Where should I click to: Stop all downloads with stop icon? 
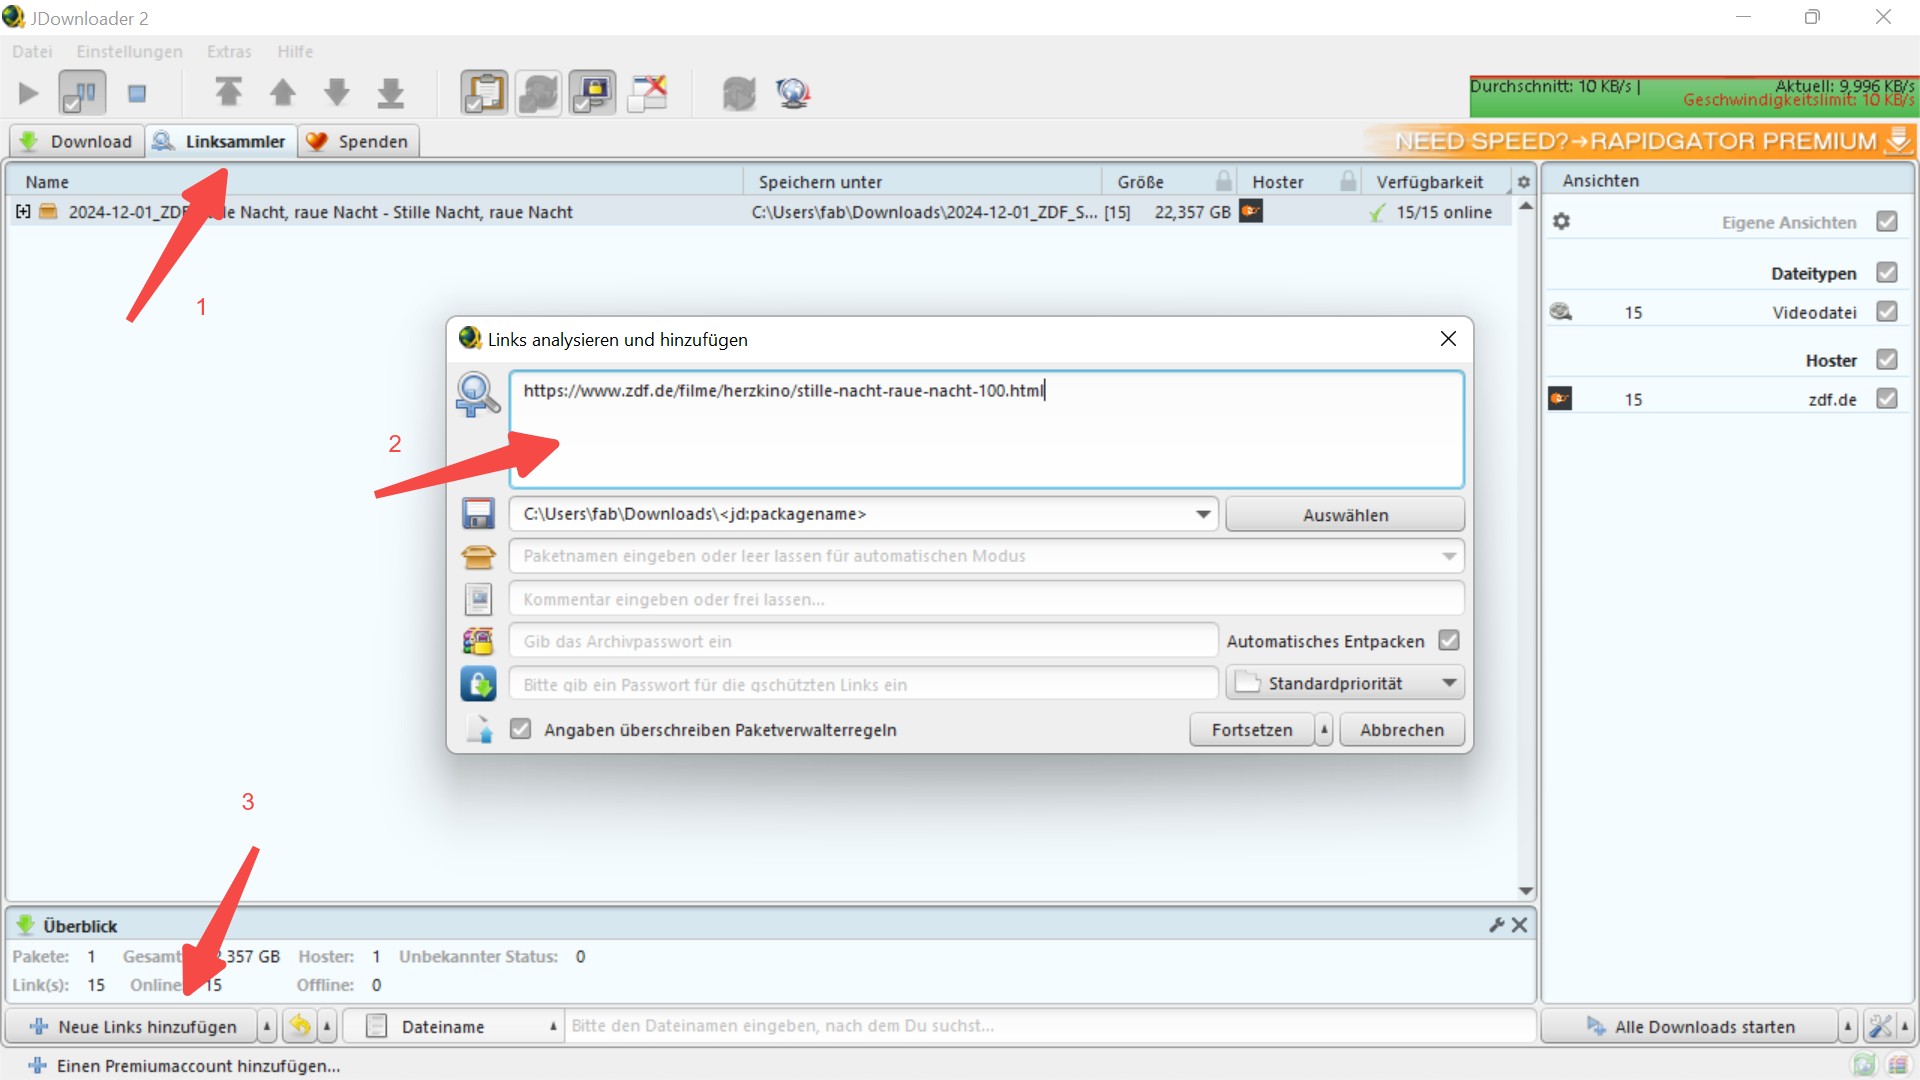[x=137, y=94]
